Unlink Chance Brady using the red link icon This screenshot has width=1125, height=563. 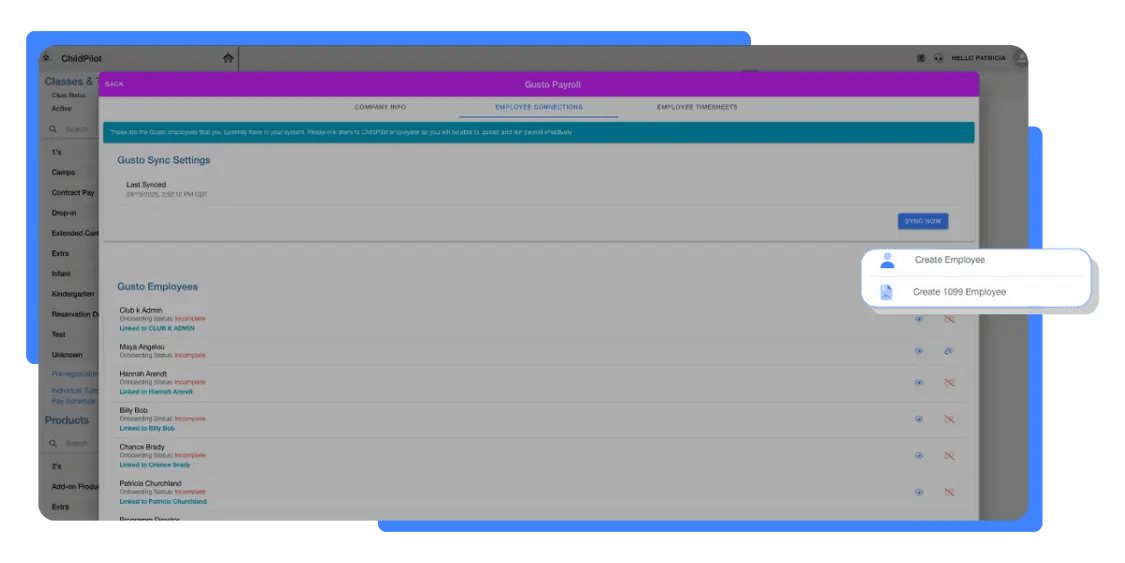click(x=949, y=456)
